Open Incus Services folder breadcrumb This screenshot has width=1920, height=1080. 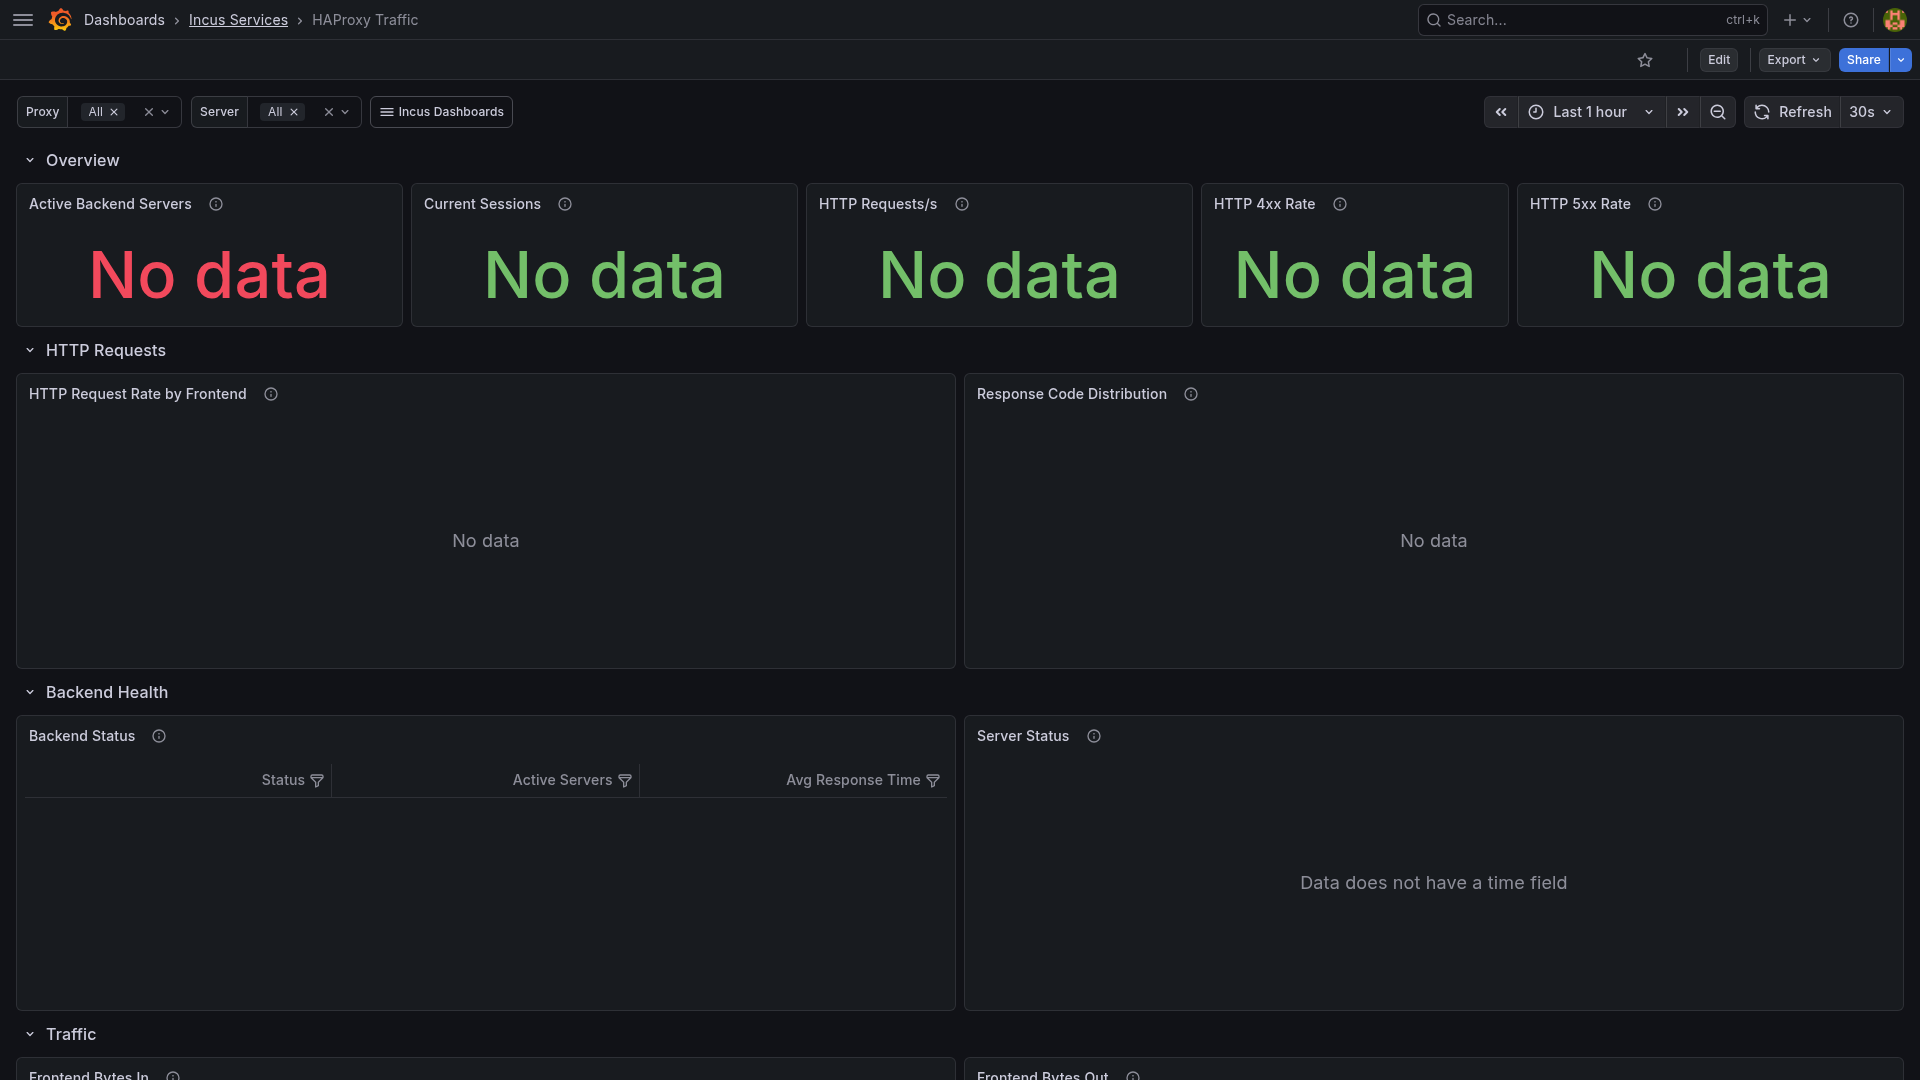pyautogui.click(x=238, y=20)
